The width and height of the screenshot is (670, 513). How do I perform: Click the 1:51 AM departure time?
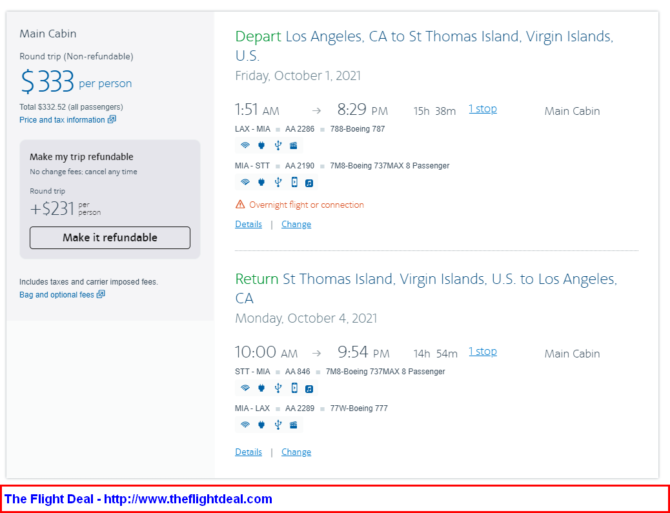[x=257, y=110]
